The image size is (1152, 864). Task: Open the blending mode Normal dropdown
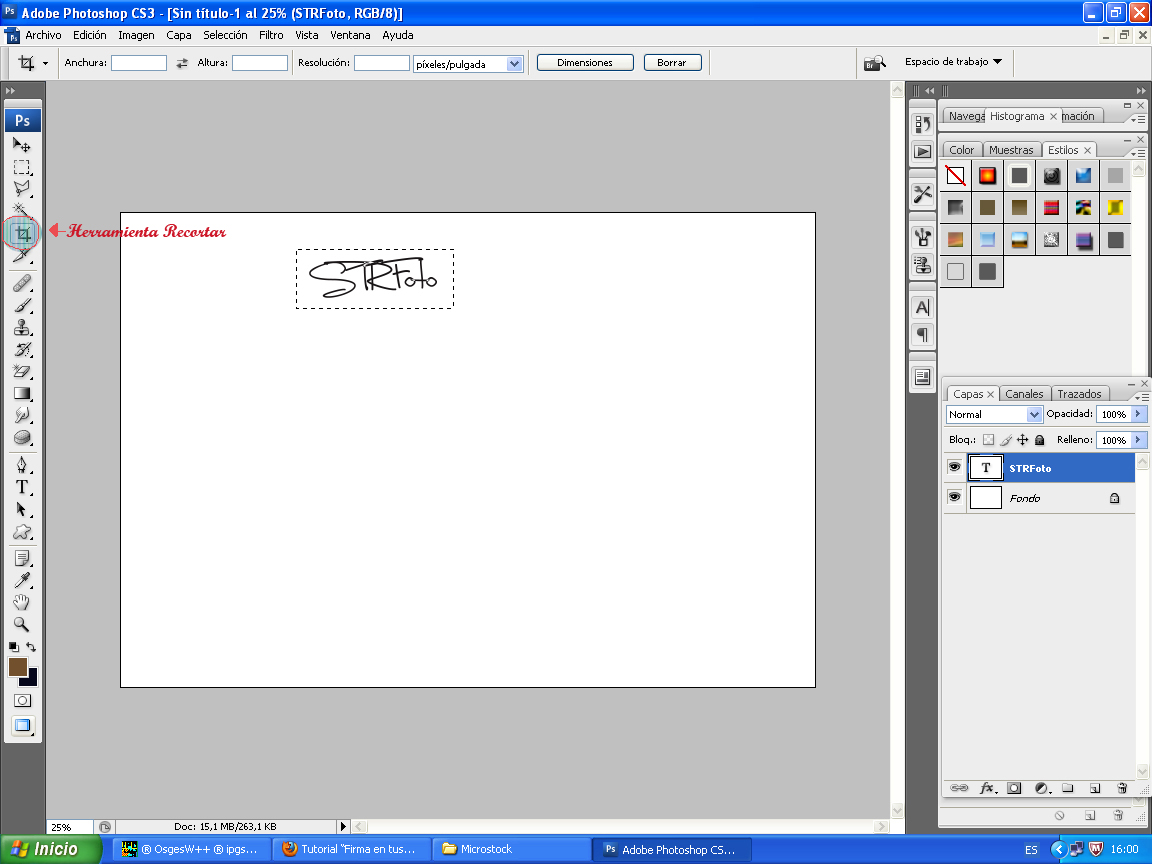1034,414
